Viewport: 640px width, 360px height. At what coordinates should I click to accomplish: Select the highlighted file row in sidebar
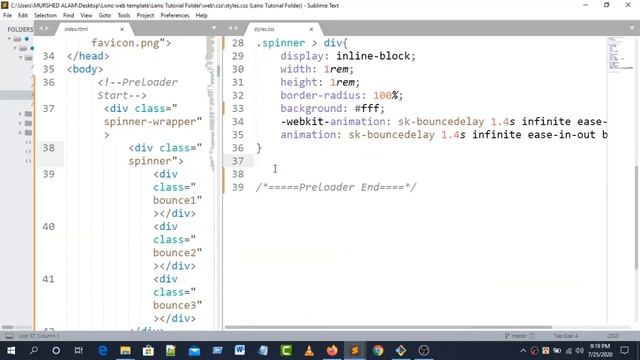(17, 95)
